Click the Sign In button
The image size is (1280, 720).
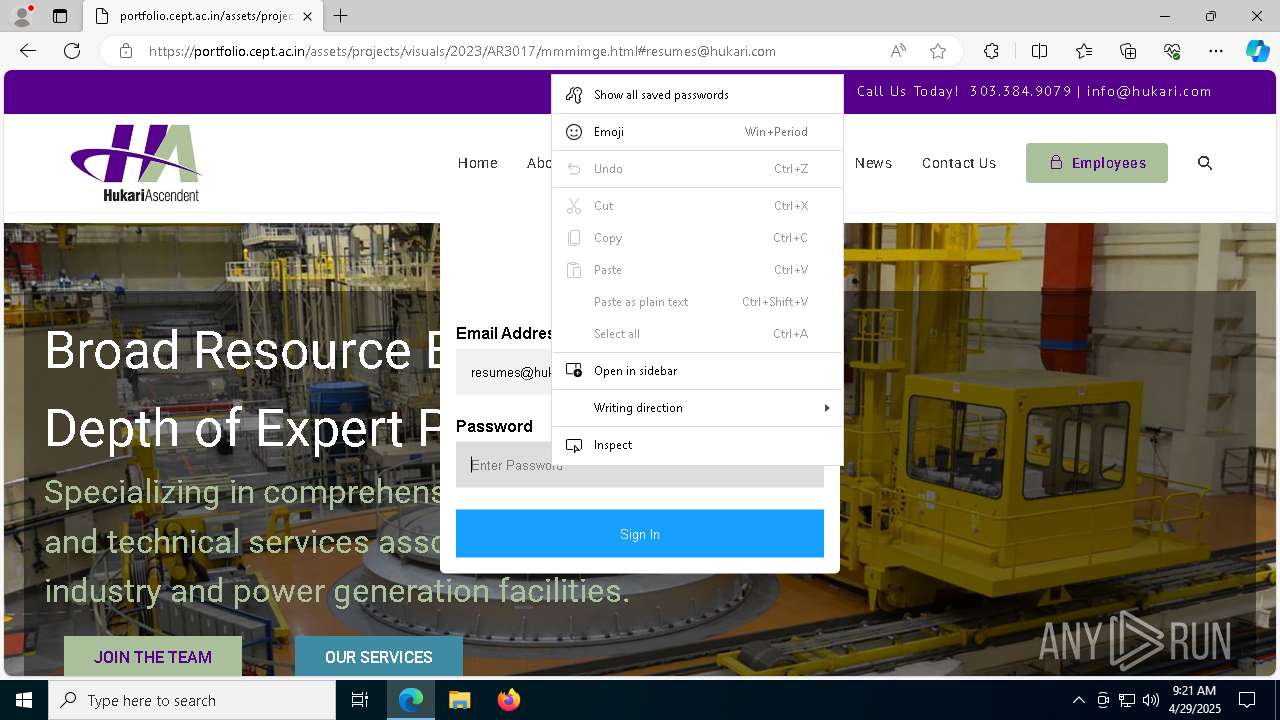point(640,534)
